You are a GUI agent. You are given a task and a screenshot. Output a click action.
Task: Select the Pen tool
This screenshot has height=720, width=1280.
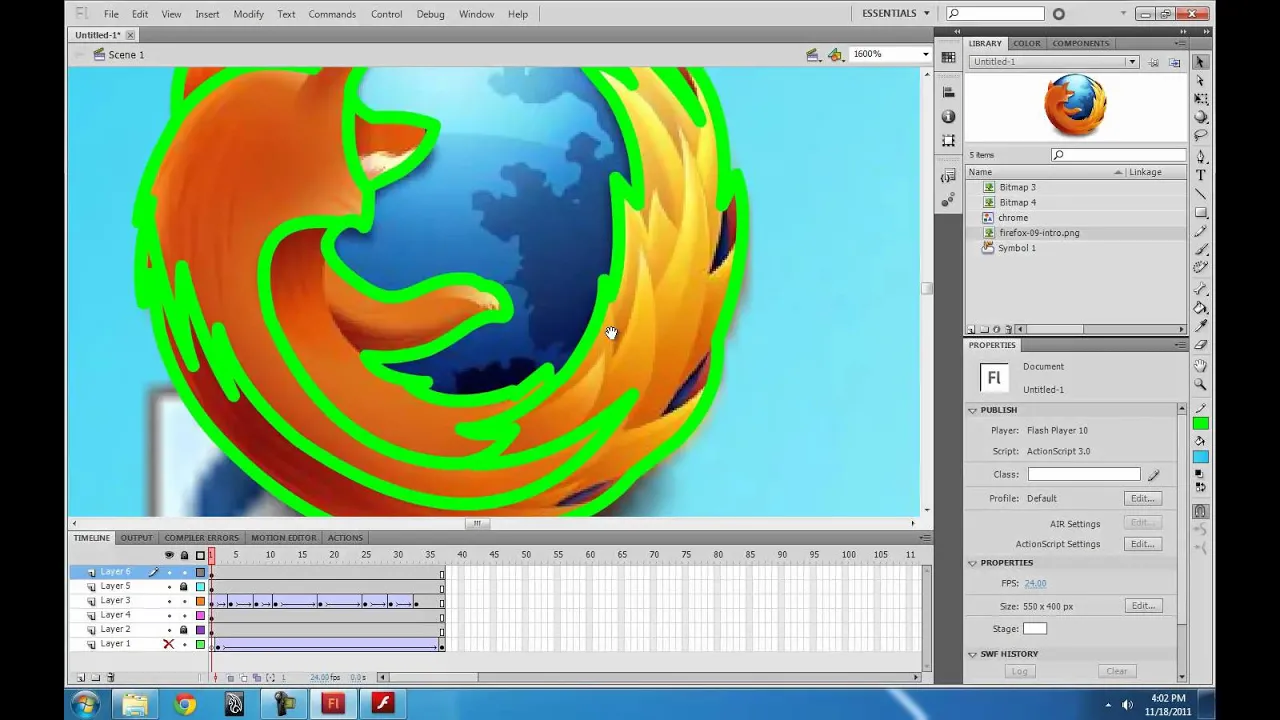(1200, 156)
